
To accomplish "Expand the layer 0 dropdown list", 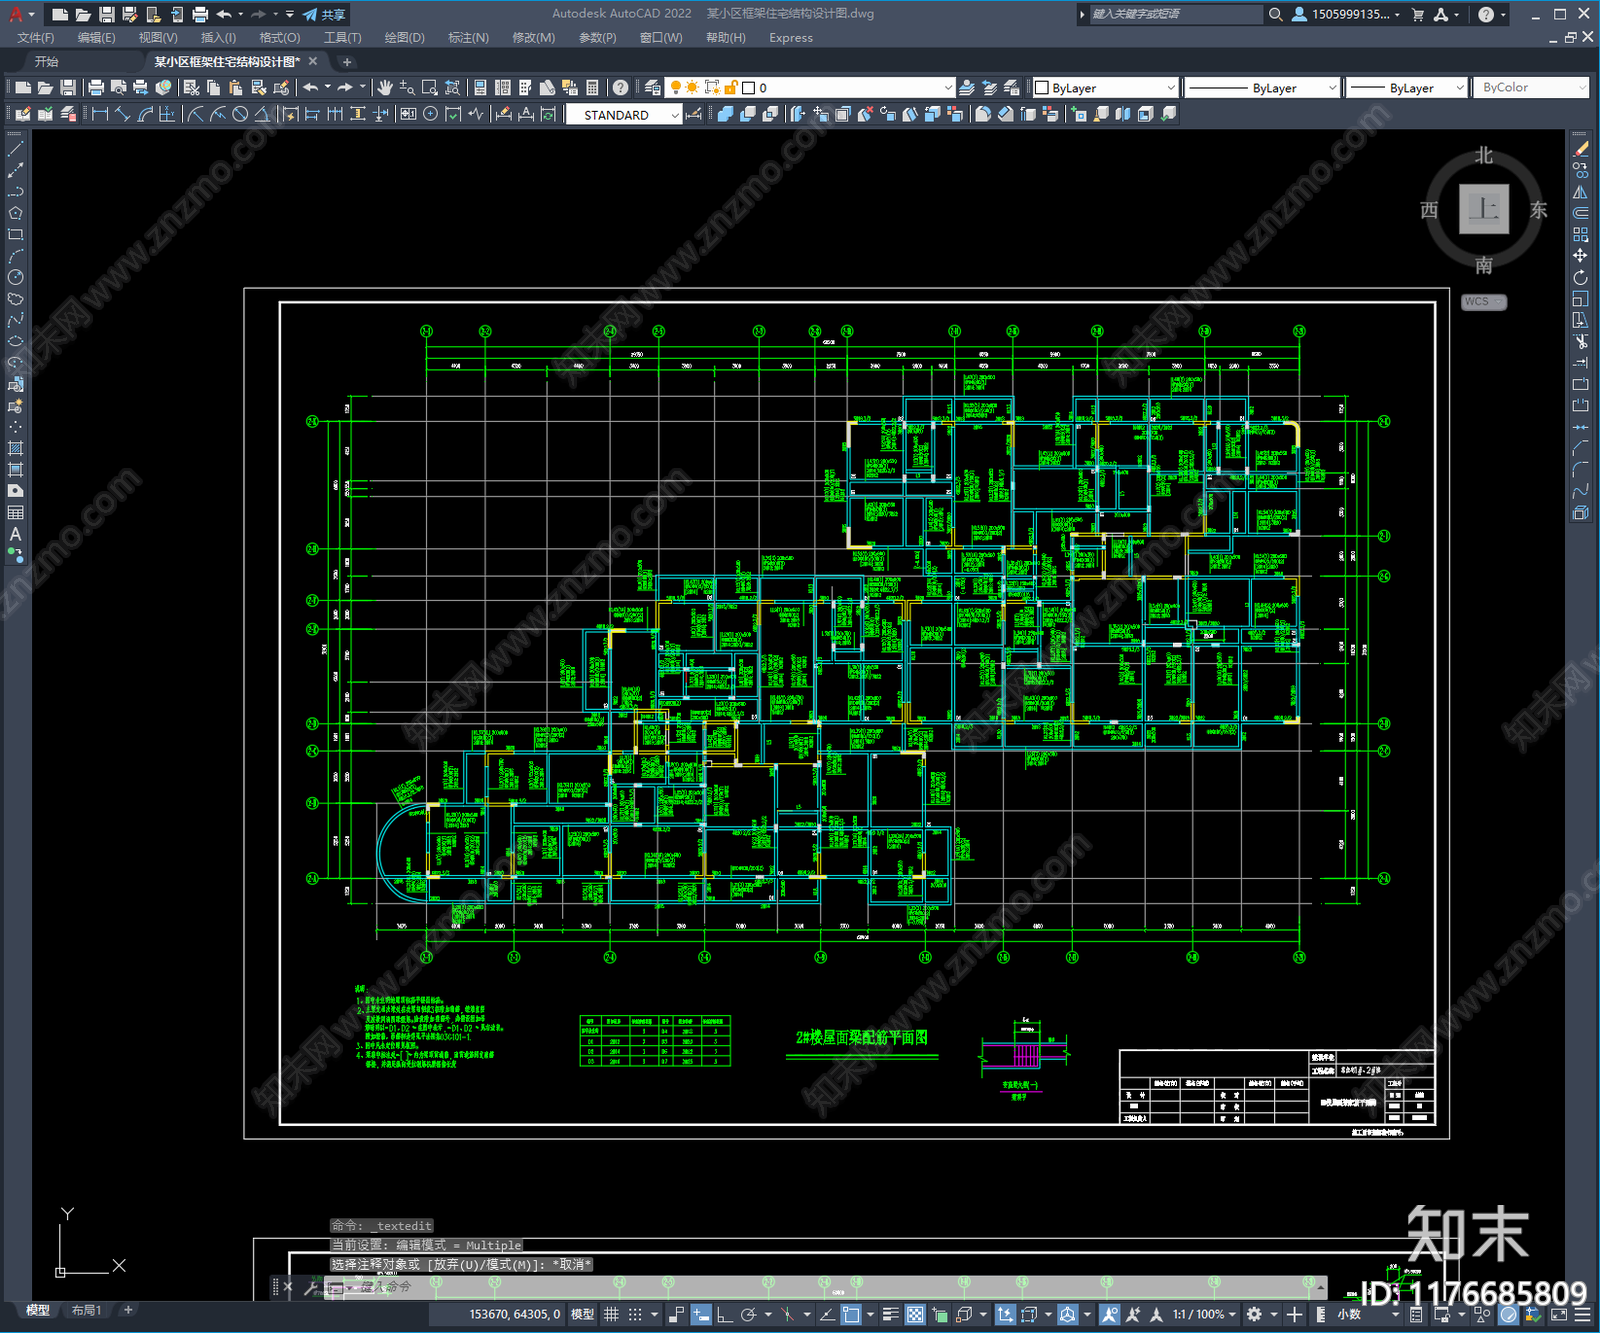I will point(948,88).
